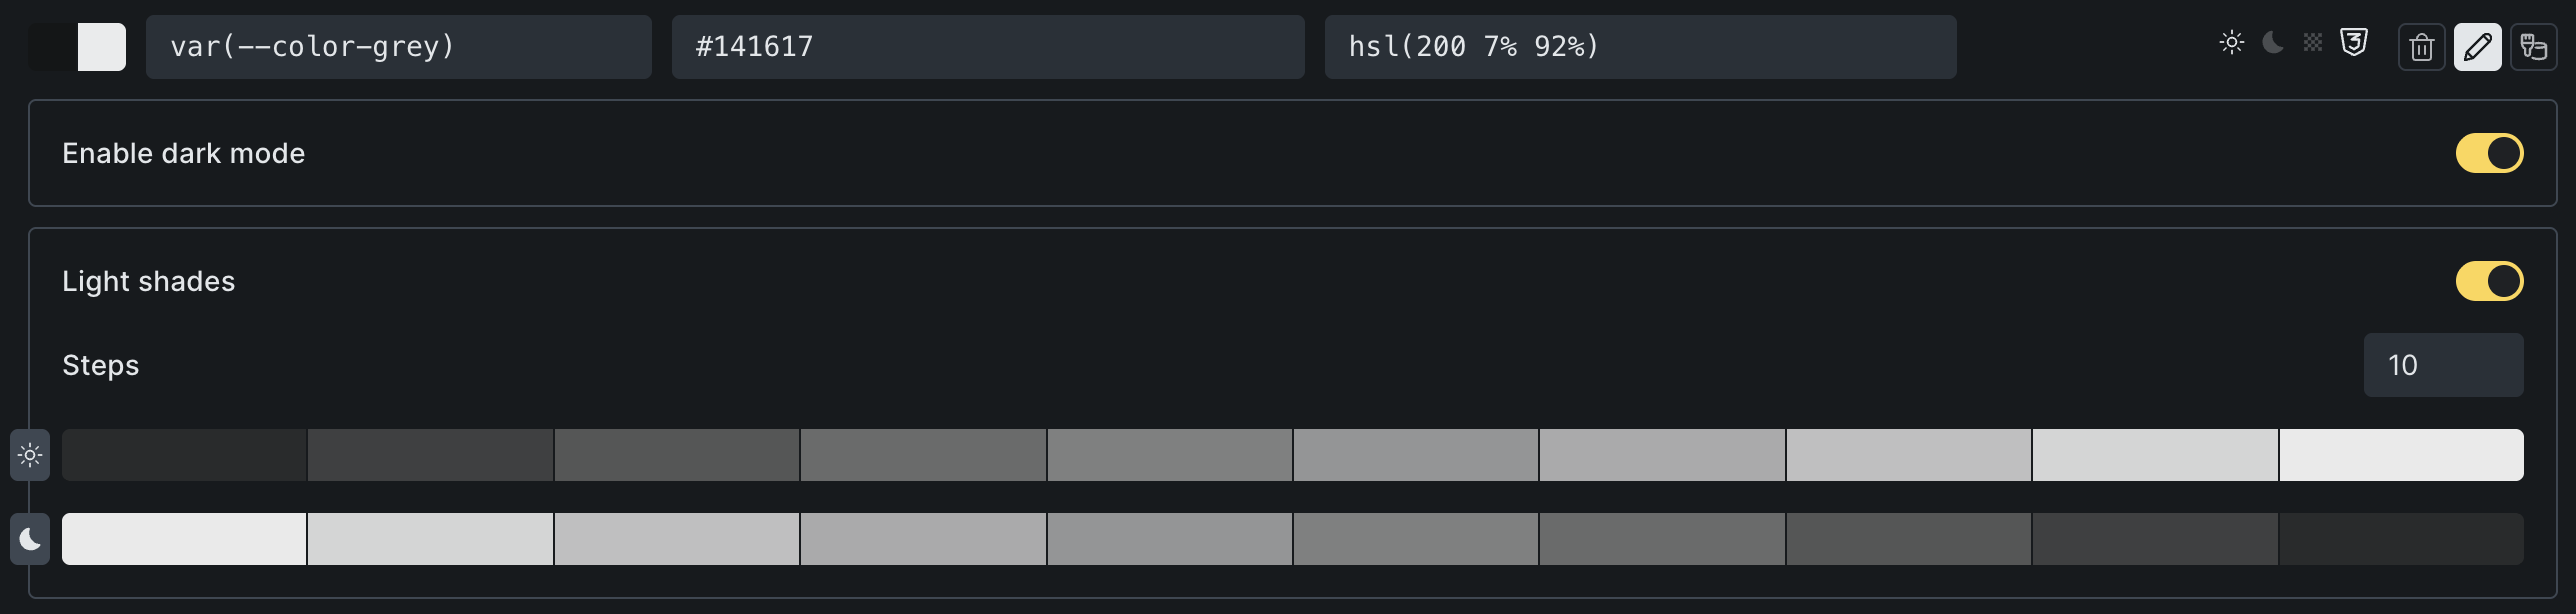Pick the lightest shade in the moon row

point(184,539)
